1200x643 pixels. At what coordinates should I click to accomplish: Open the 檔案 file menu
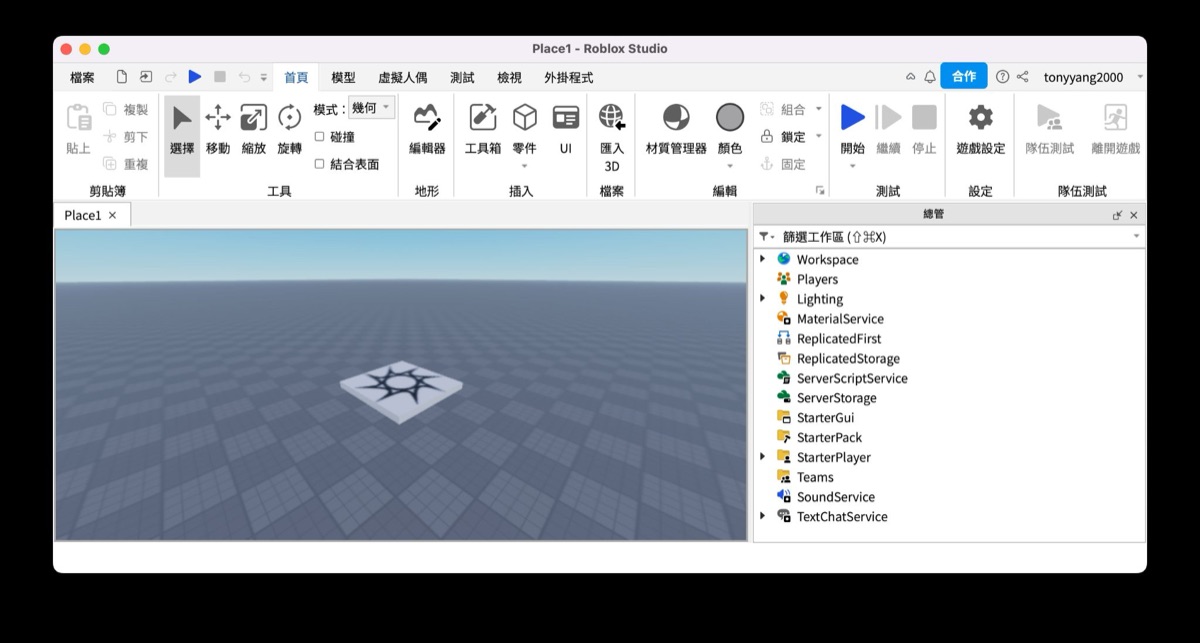[x=83, y=77]
